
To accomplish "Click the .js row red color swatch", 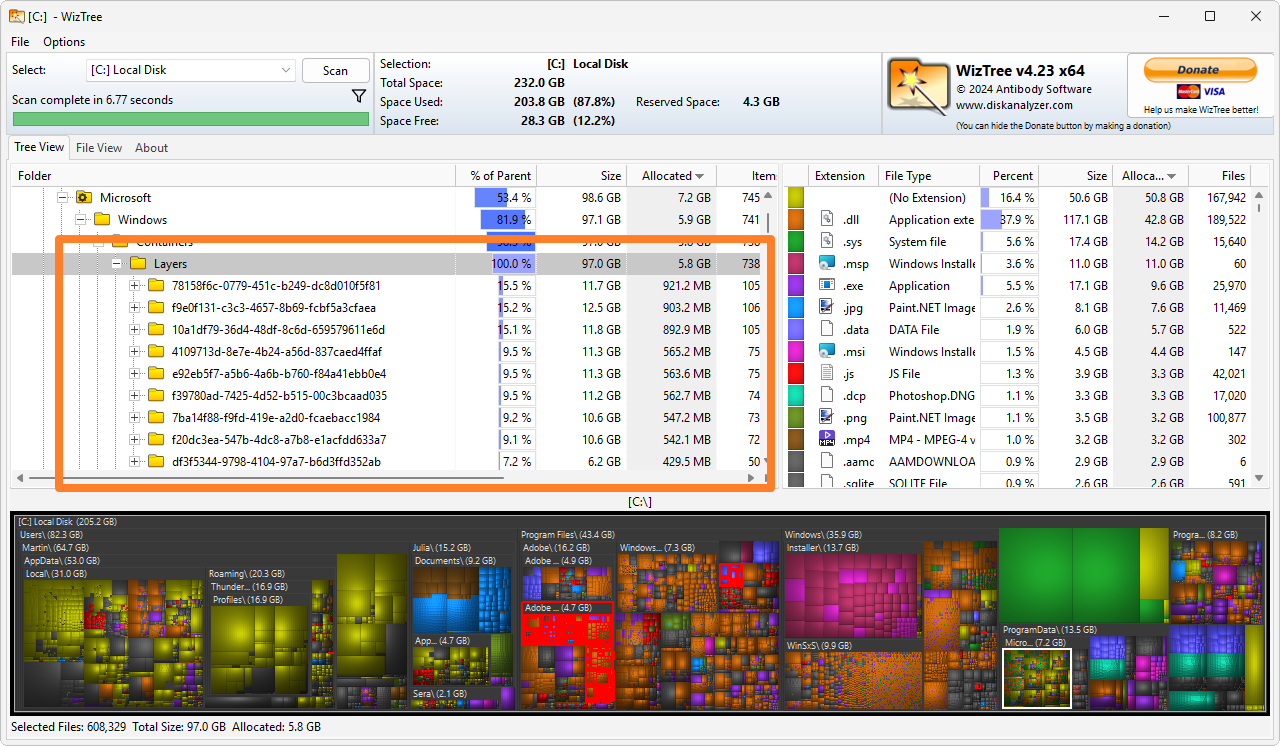I will (796, 373).
